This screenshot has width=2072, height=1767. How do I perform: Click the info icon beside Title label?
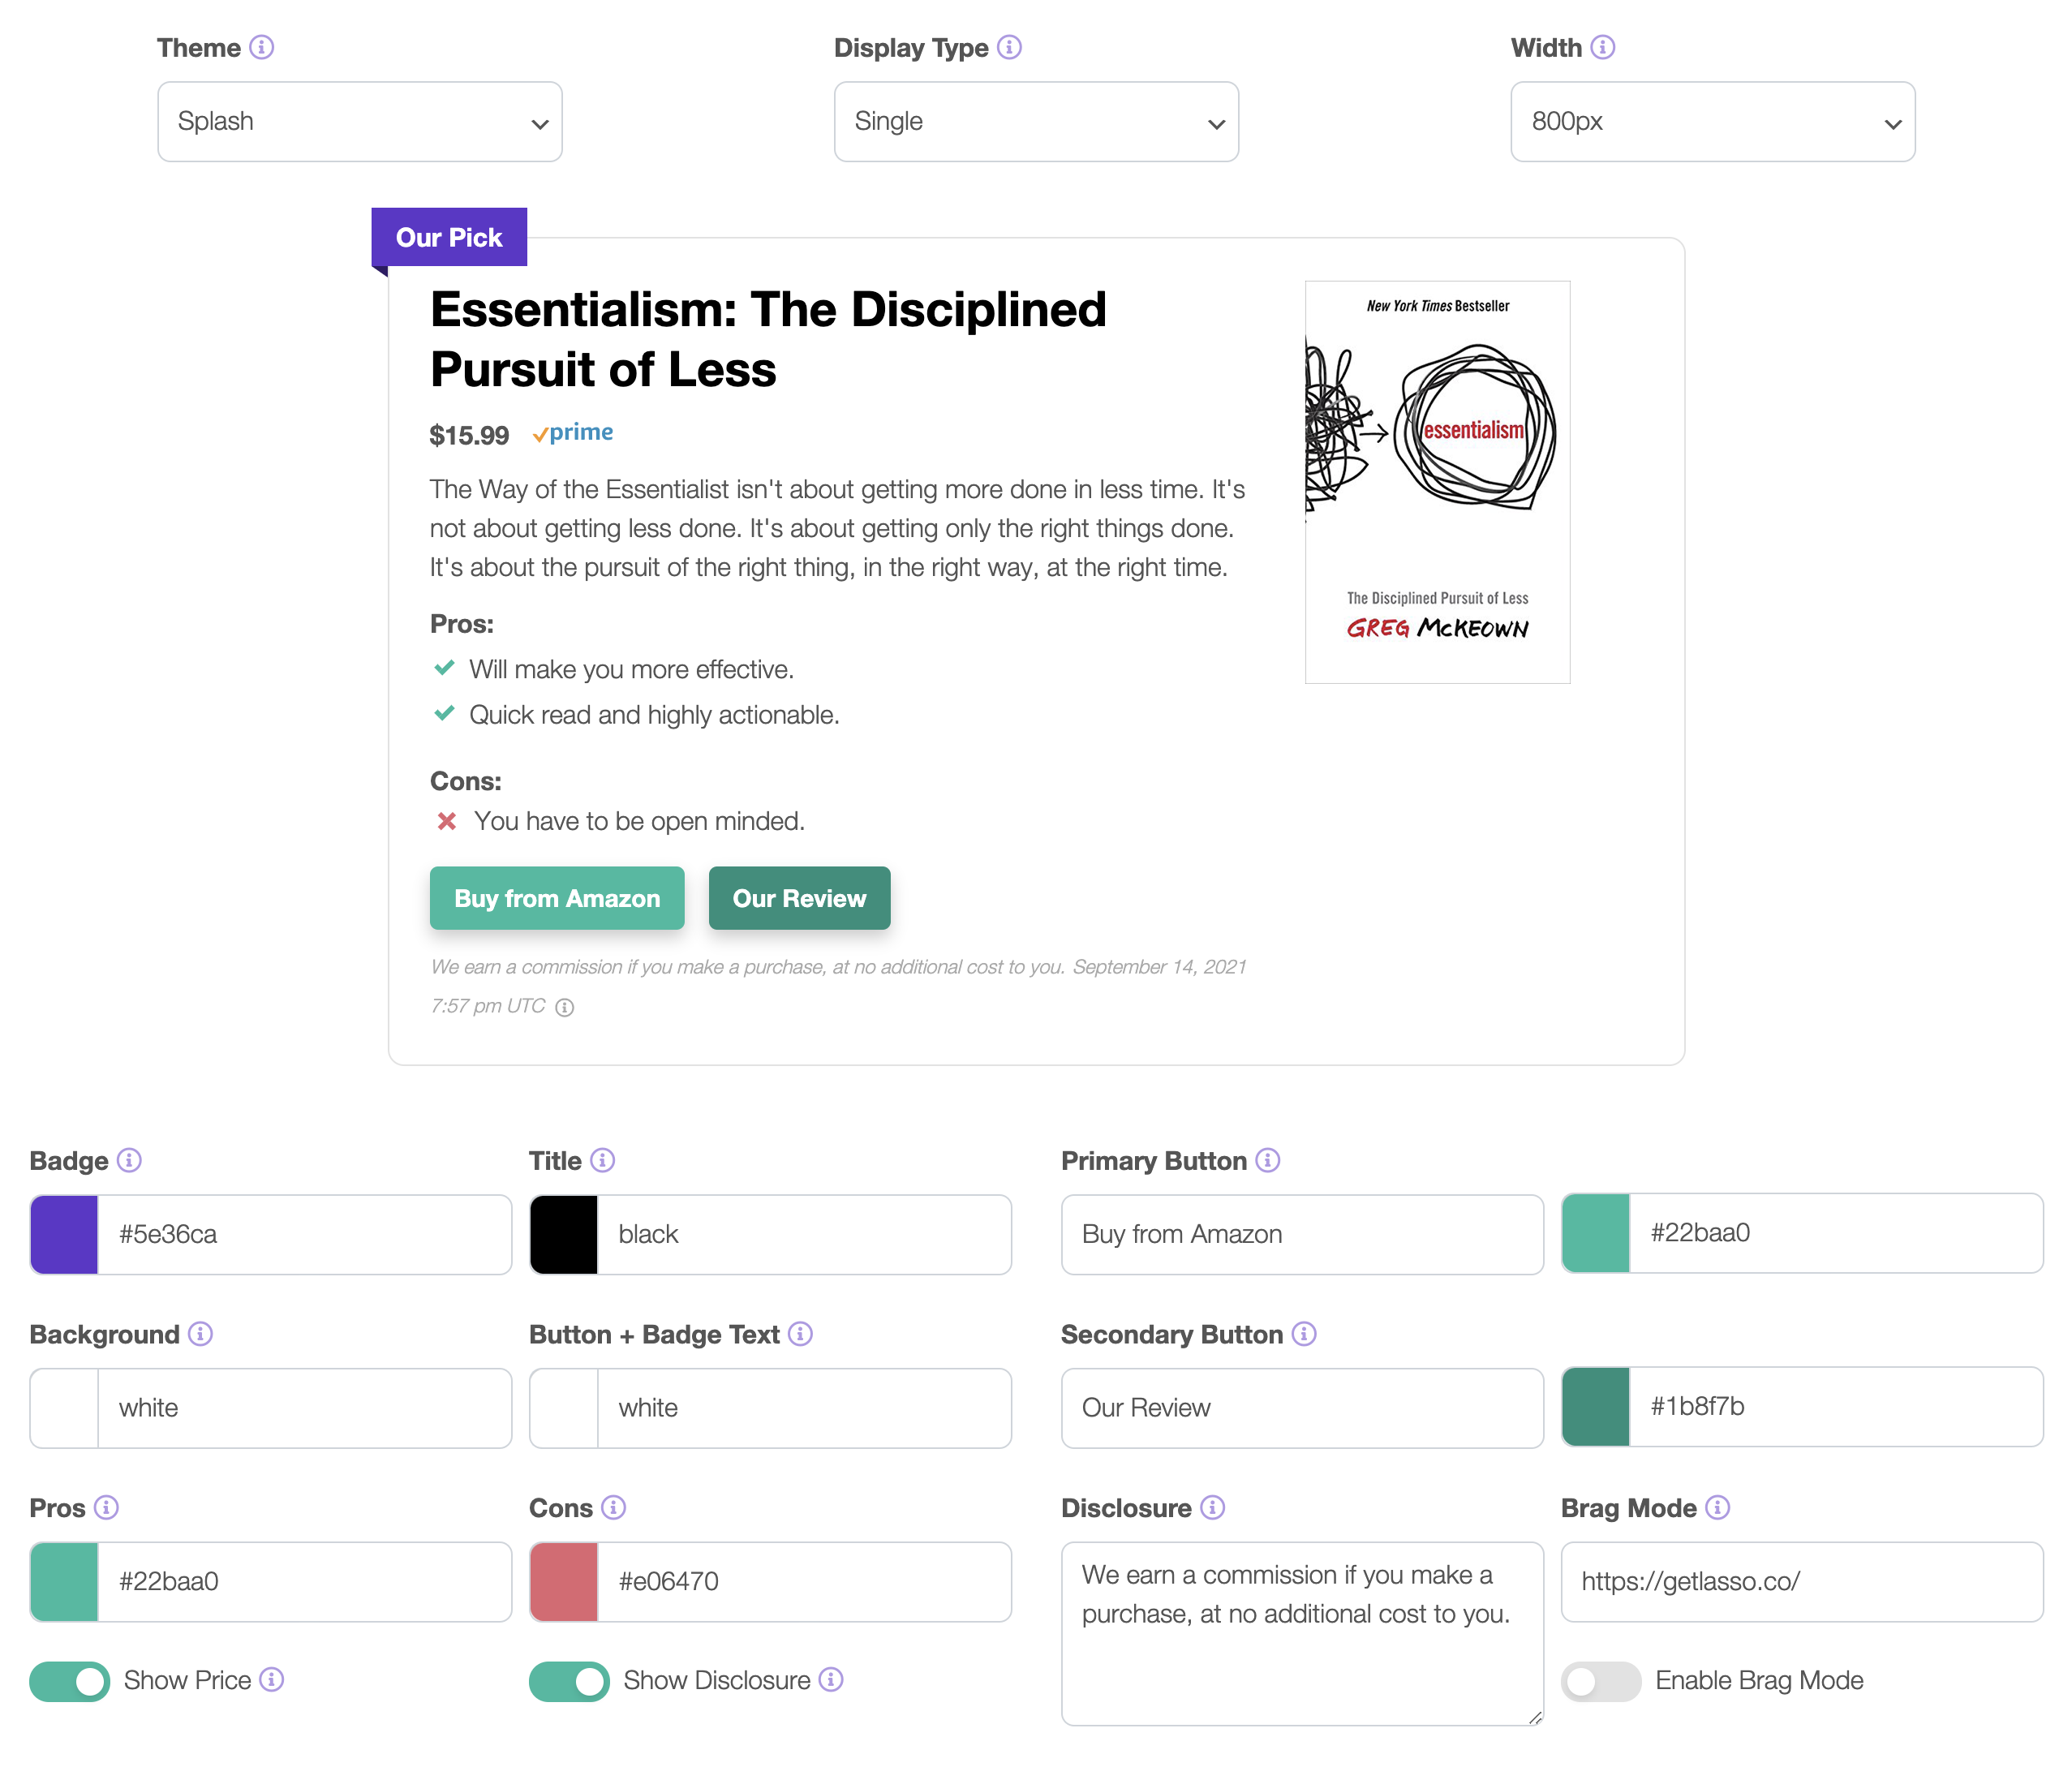pos(602,1160)
